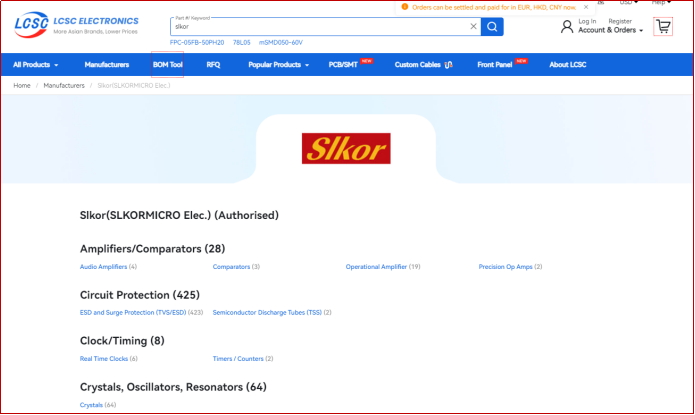Image resolution: width=695 pixels, height=415 pixels.
Task: Expand the Popular Products menu
Action: click(278, 65)
